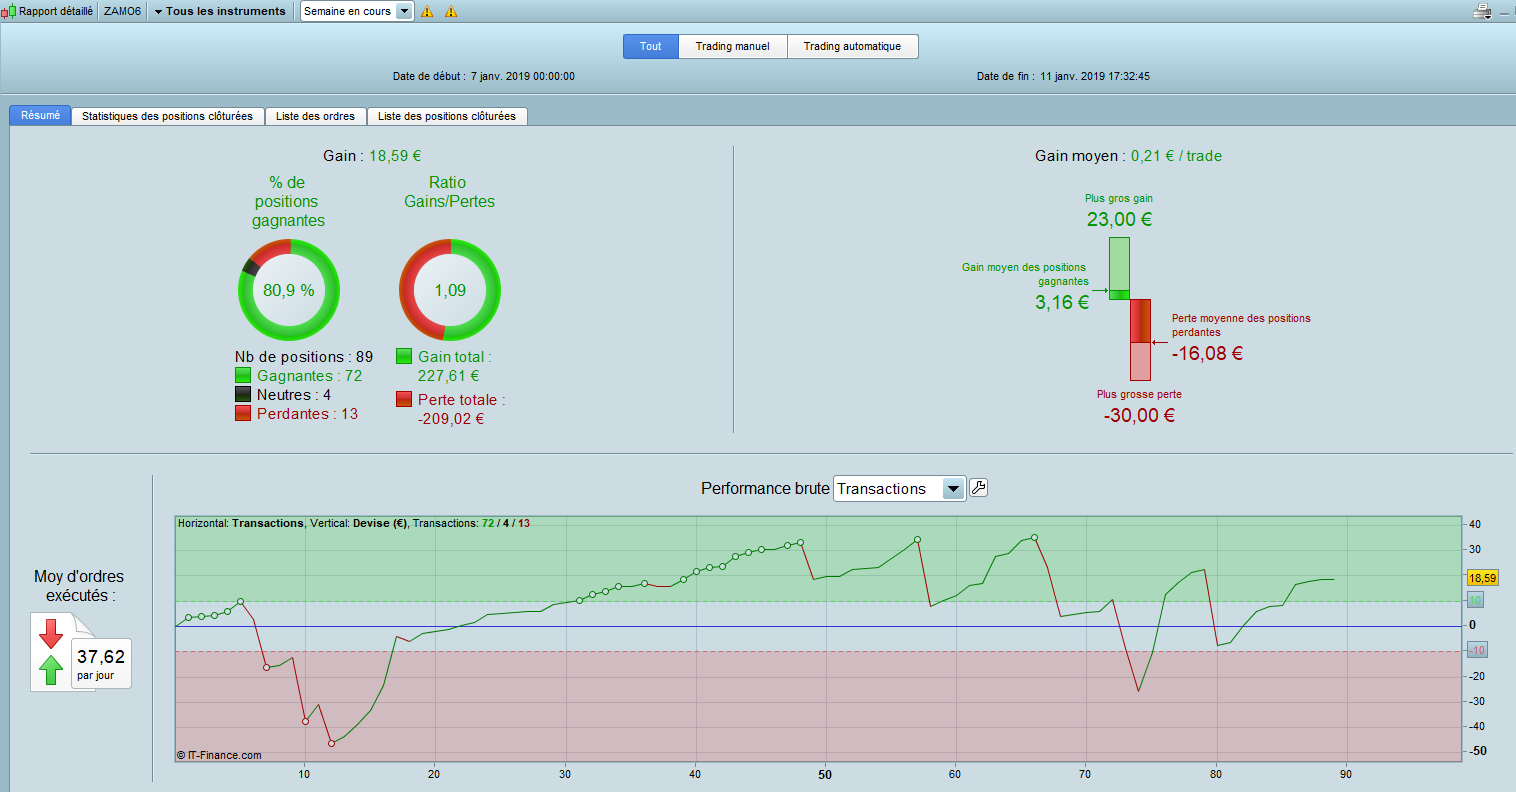This screenshot has height=792, width=1516.
Task: Click the warning triangle next to Semaine en cours
Action: point(427,12)
